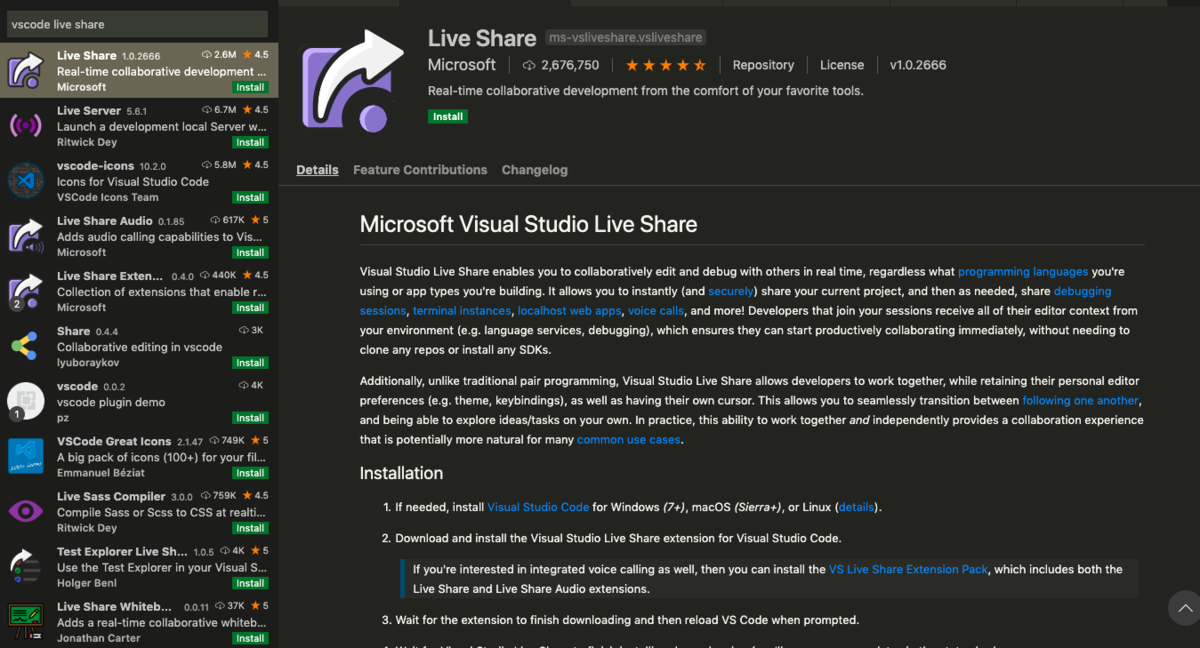This screenshot has height=648, width=1200.
Task: Click the Live Share Audio extension icon
Action: [x=26, y=236]
